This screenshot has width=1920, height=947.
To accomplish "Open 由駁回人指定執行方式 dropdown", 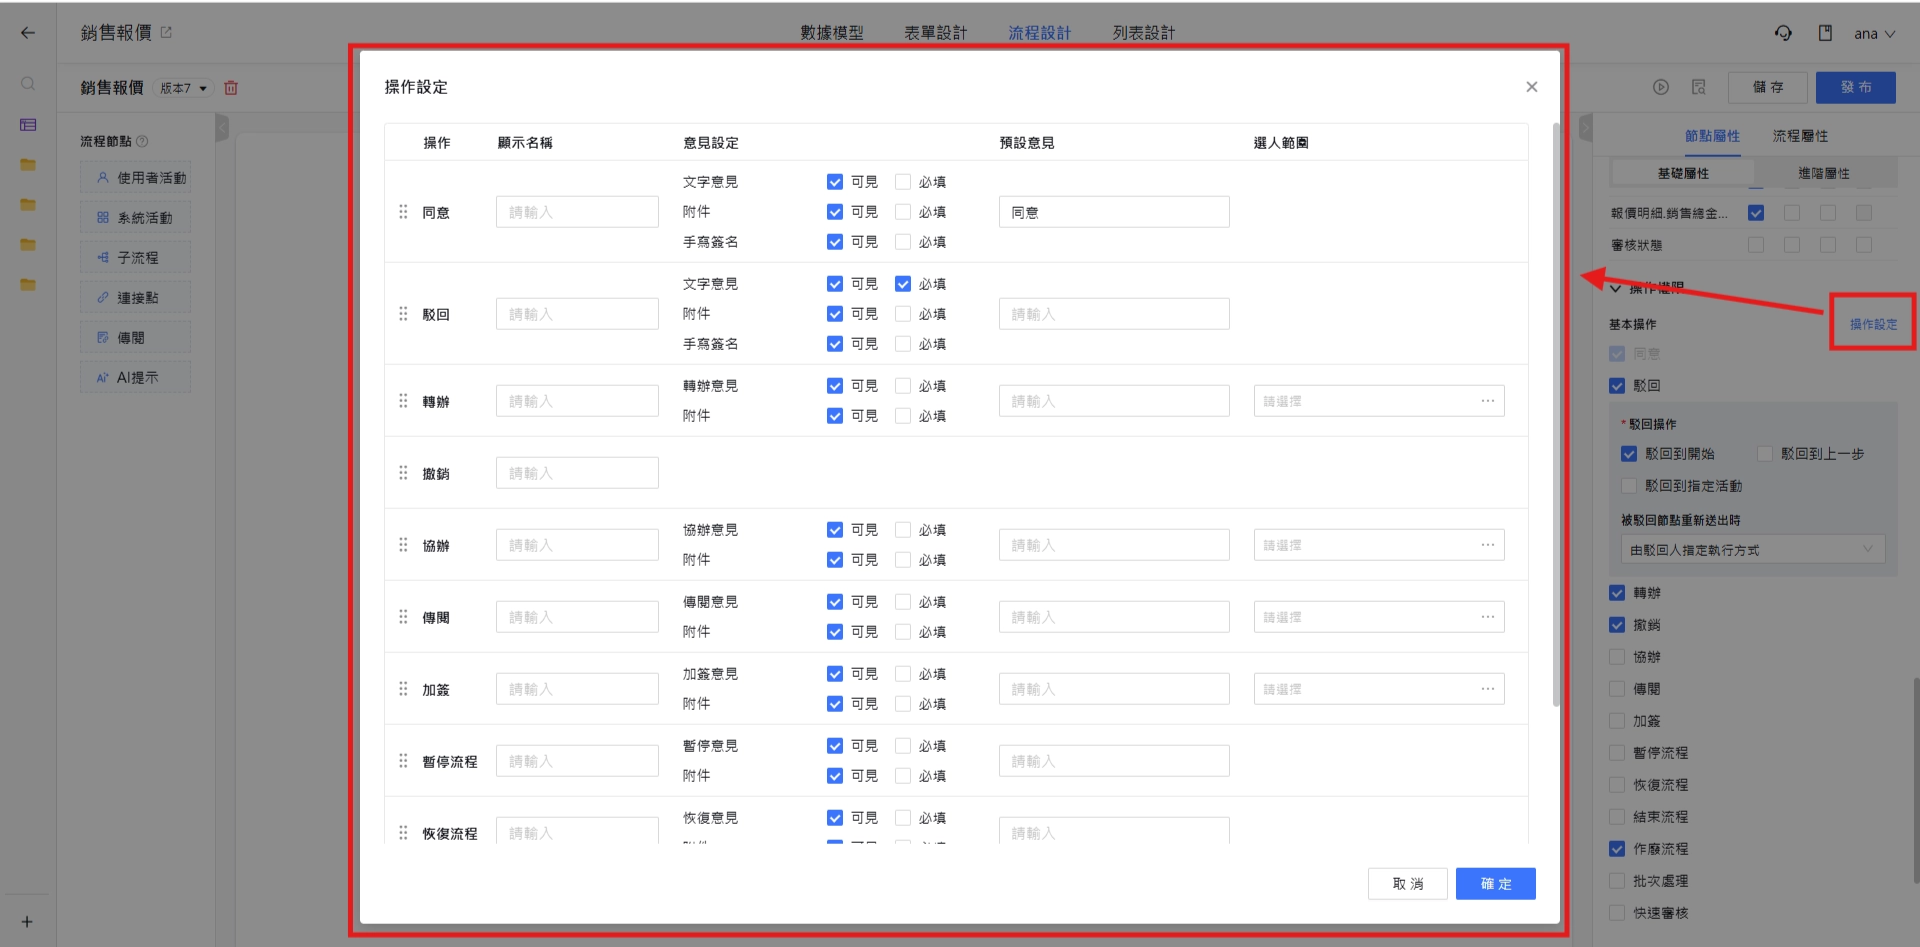I will pyautogui.click(x=1752, y=550).
